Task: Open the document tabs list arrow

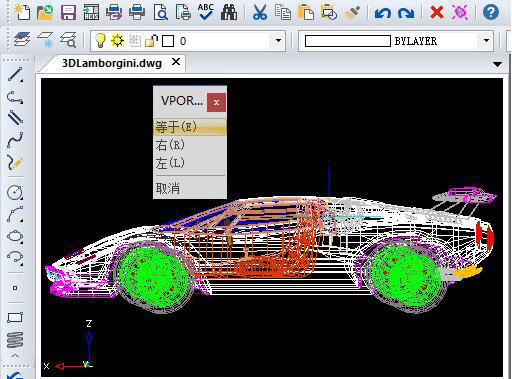Action: click(497, 64)
